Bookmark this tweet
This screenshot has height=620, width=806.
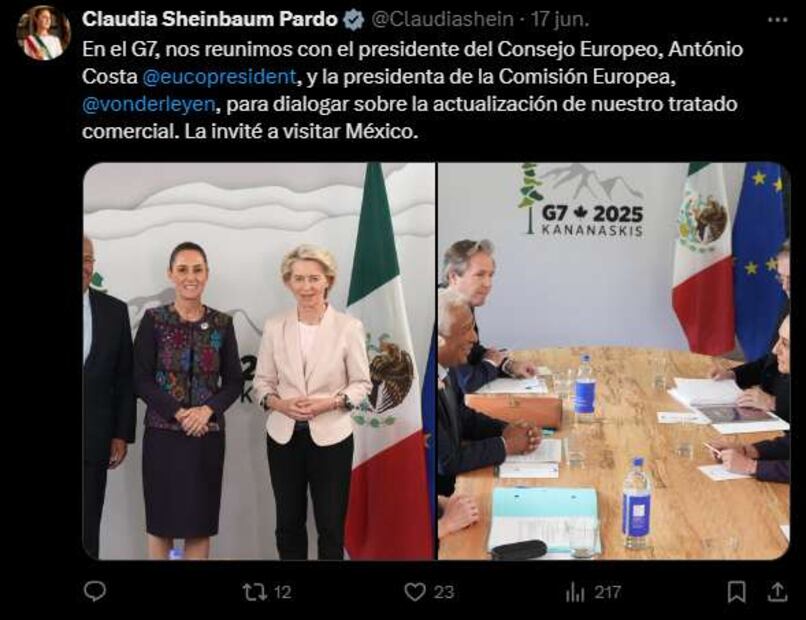coord(737,592)
